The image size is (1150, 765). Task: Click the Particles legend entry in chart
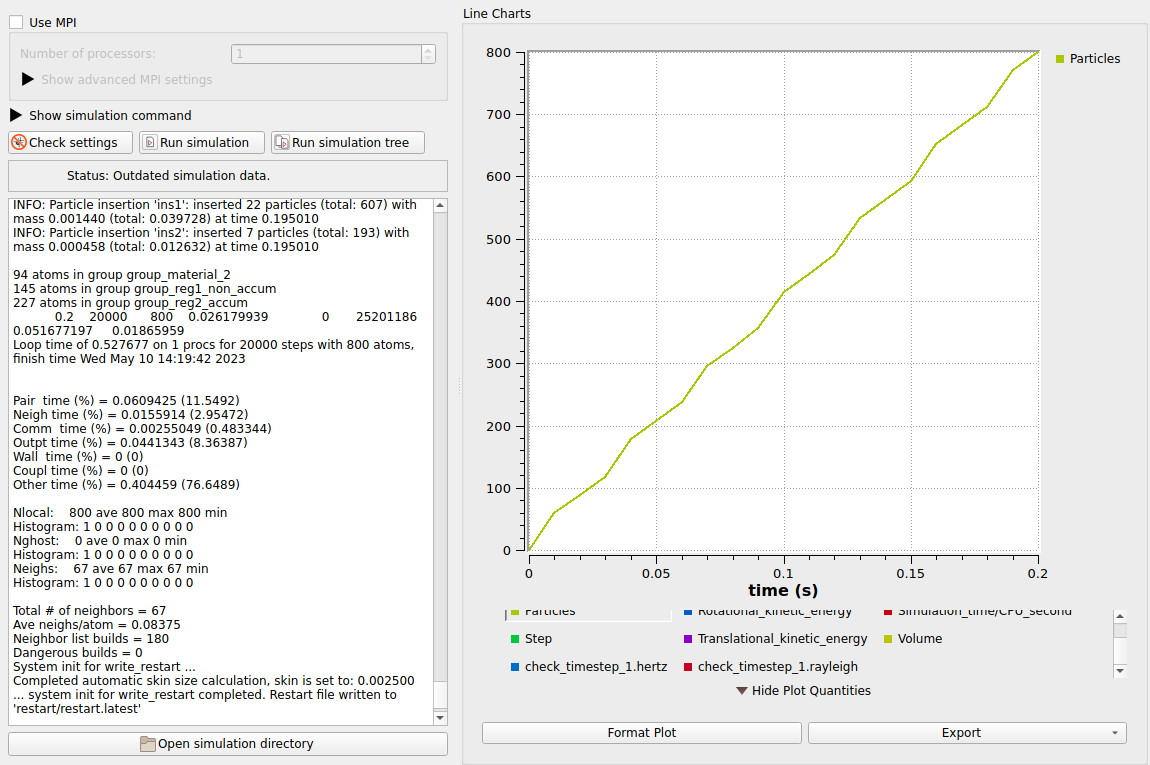pos(1088,59)
